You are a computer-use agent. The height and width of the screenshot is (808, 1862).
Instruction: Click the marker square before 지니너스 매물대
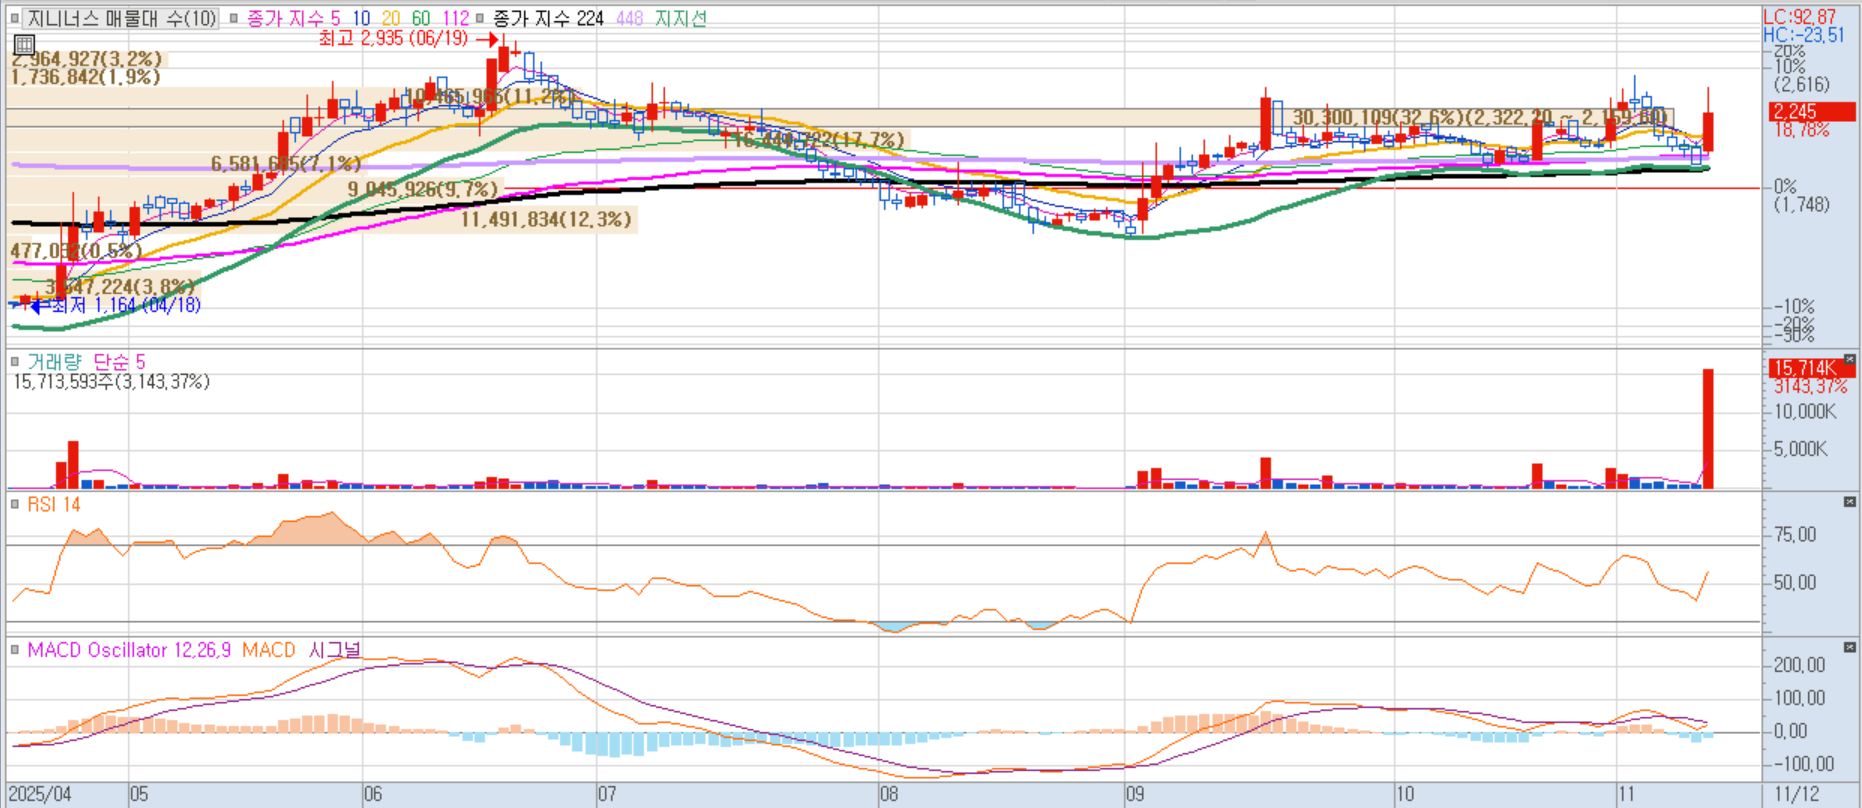click(x=15, y=18)
